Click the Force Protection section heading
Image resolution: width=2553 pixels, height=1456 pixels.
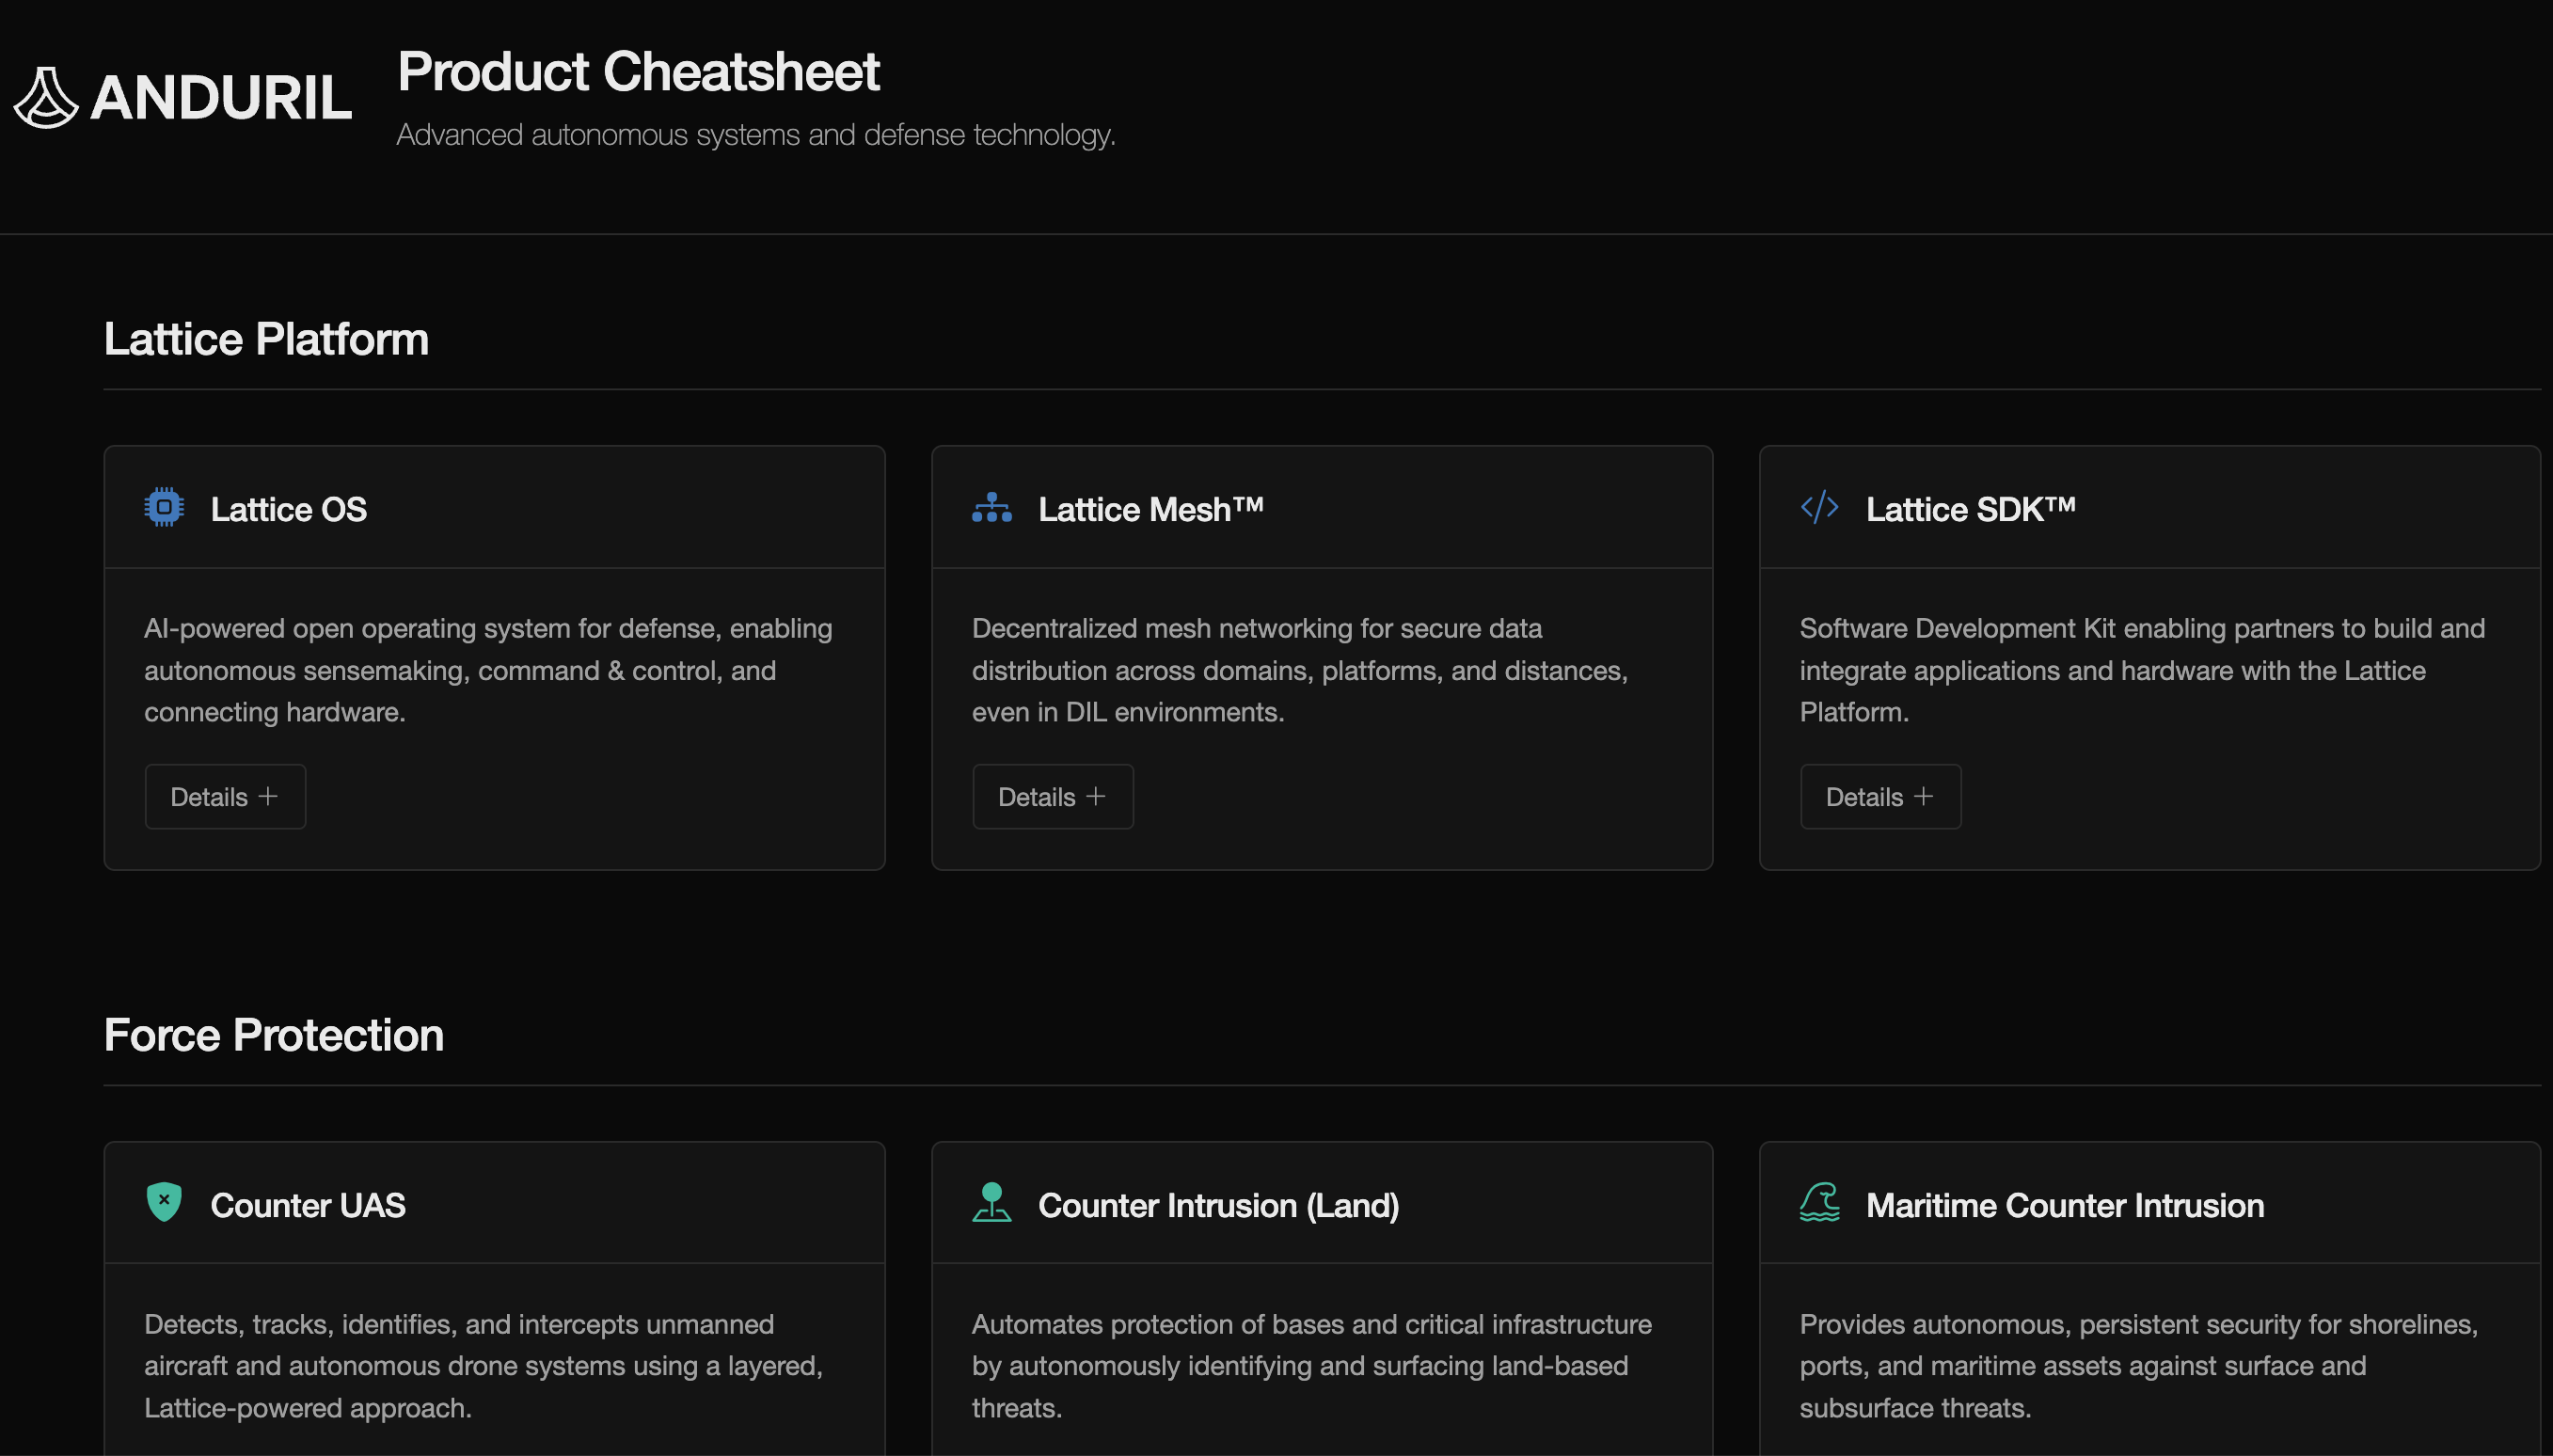point(274,1035)
